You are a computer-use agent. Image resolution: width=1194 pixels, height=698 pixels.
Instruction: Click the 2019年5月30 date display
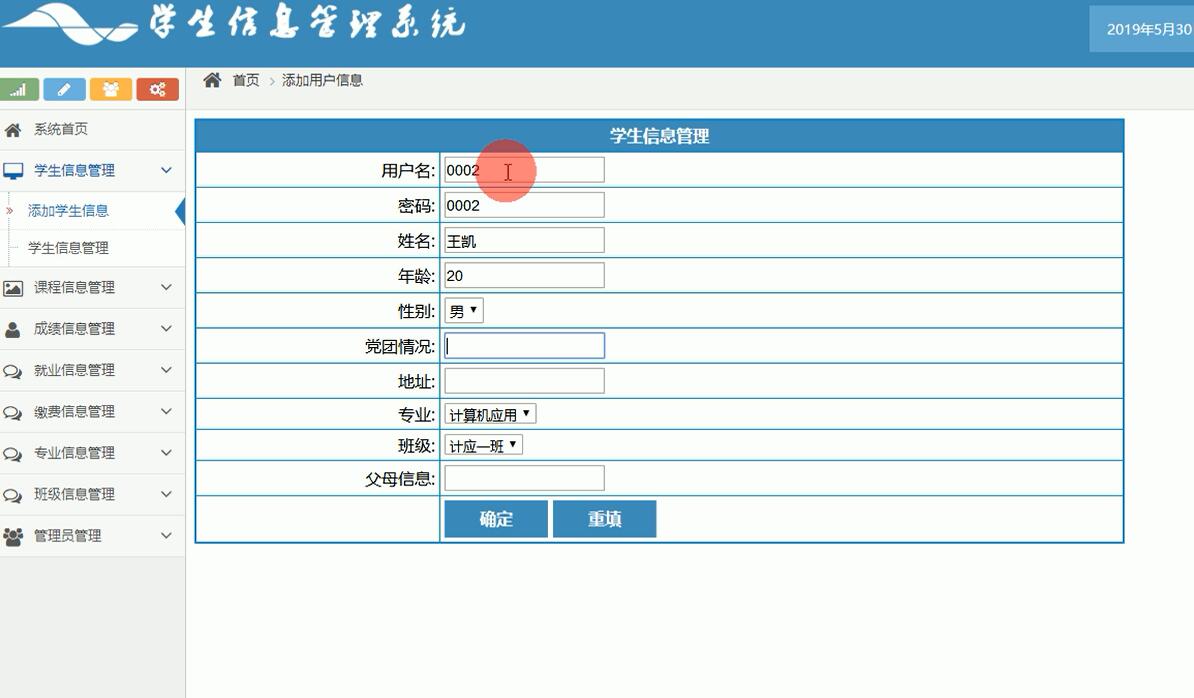tap(1148, 30)
